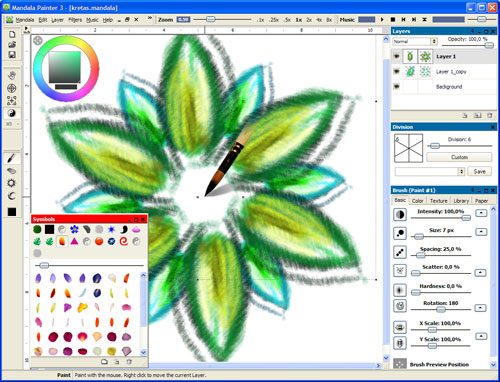Viewport: 500px width, 382px height.
Task: Click the Custom division button
Action: coord(459,157)
